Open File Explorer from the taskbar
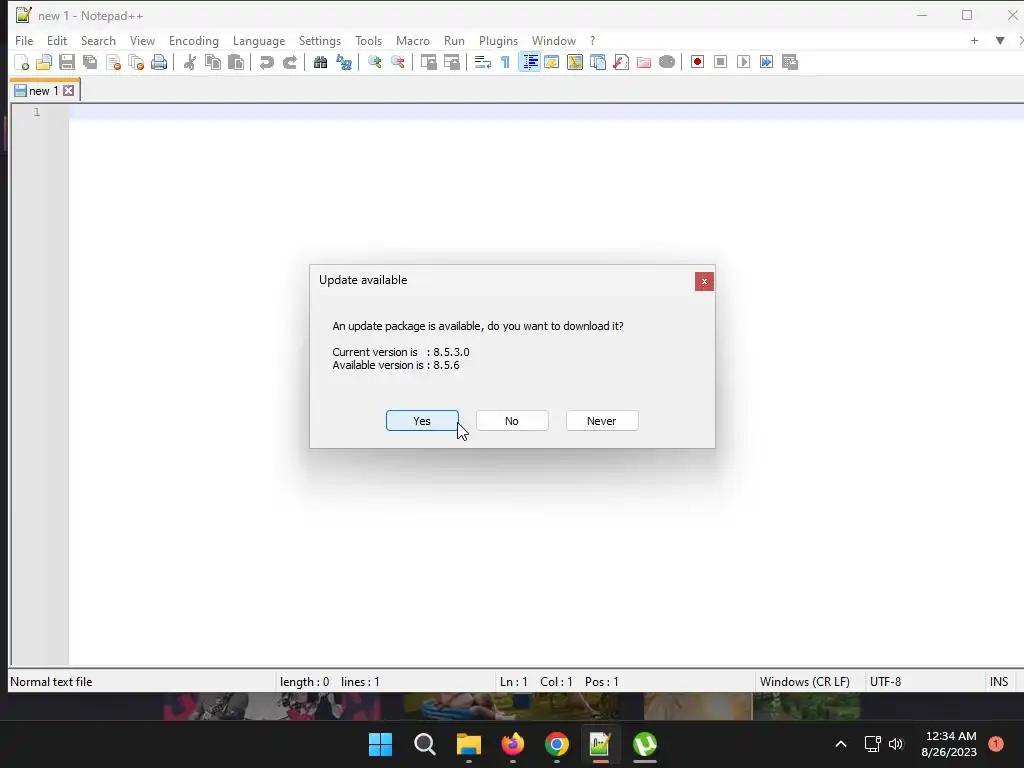The width and height of the screenshot is (1024, 768). [x=468, y=744]
